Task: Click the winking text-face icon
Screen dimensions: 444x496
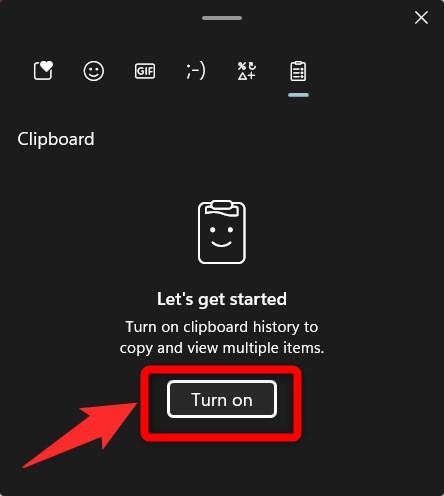Action: point(196,71)
